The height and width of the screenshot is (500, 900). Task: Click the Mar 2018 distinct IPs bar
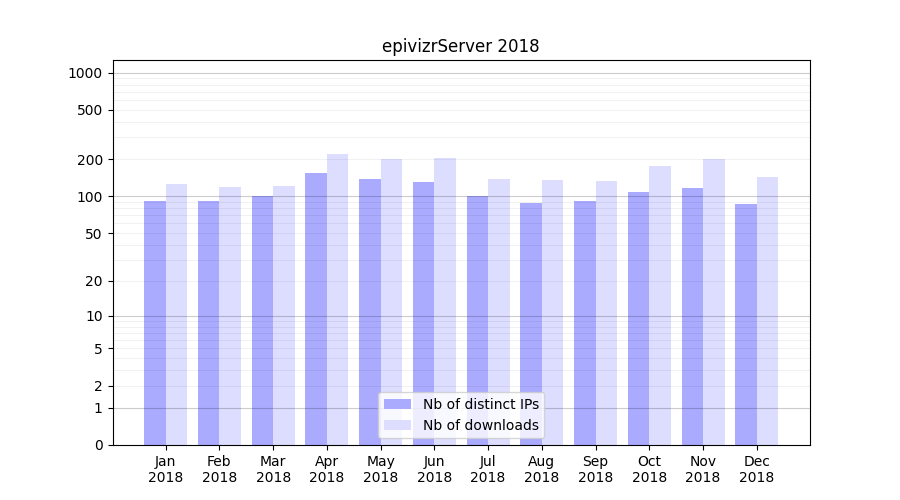tap(262, 320)
